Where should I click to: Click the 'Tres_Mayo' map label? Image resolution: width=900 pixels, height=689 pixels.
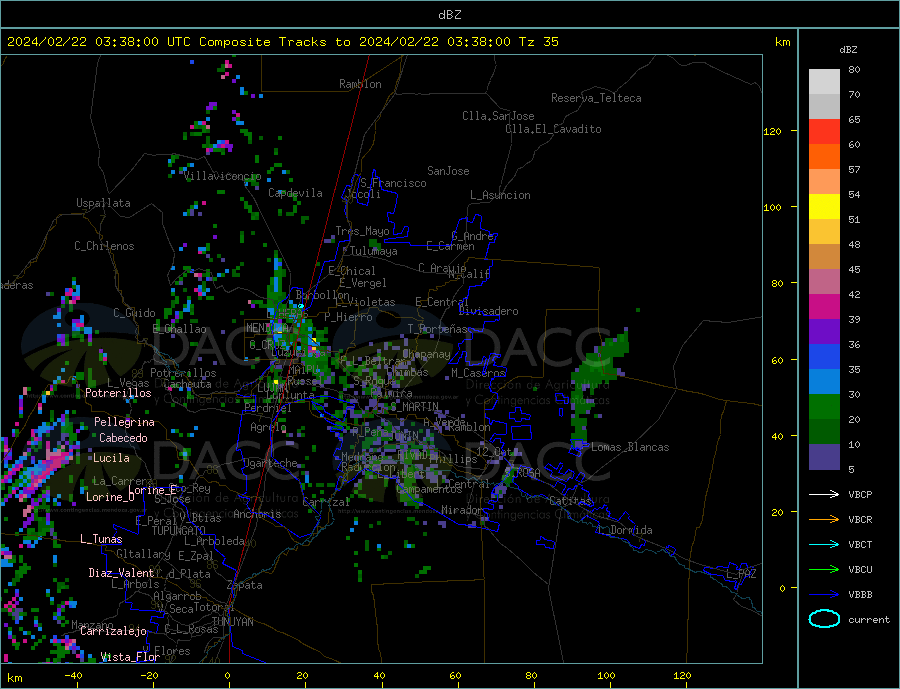click(x=362, y=231)
